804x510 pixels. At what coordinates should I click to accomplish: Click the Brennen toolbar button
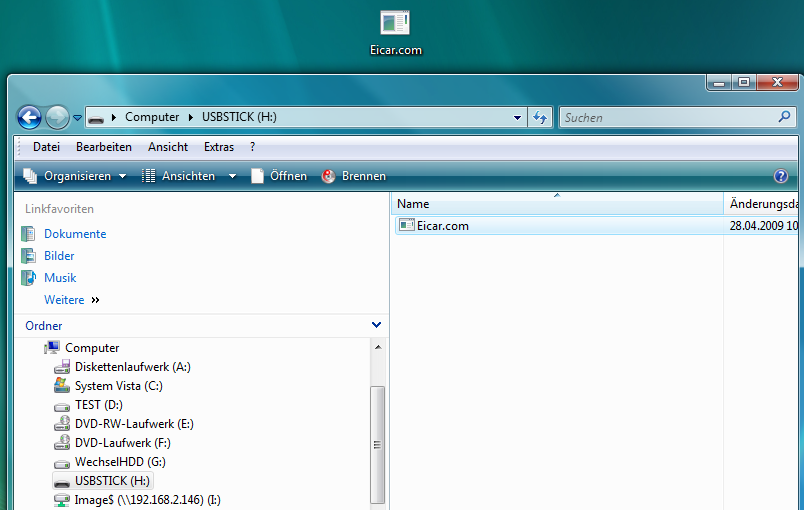(x=353, y=176)
